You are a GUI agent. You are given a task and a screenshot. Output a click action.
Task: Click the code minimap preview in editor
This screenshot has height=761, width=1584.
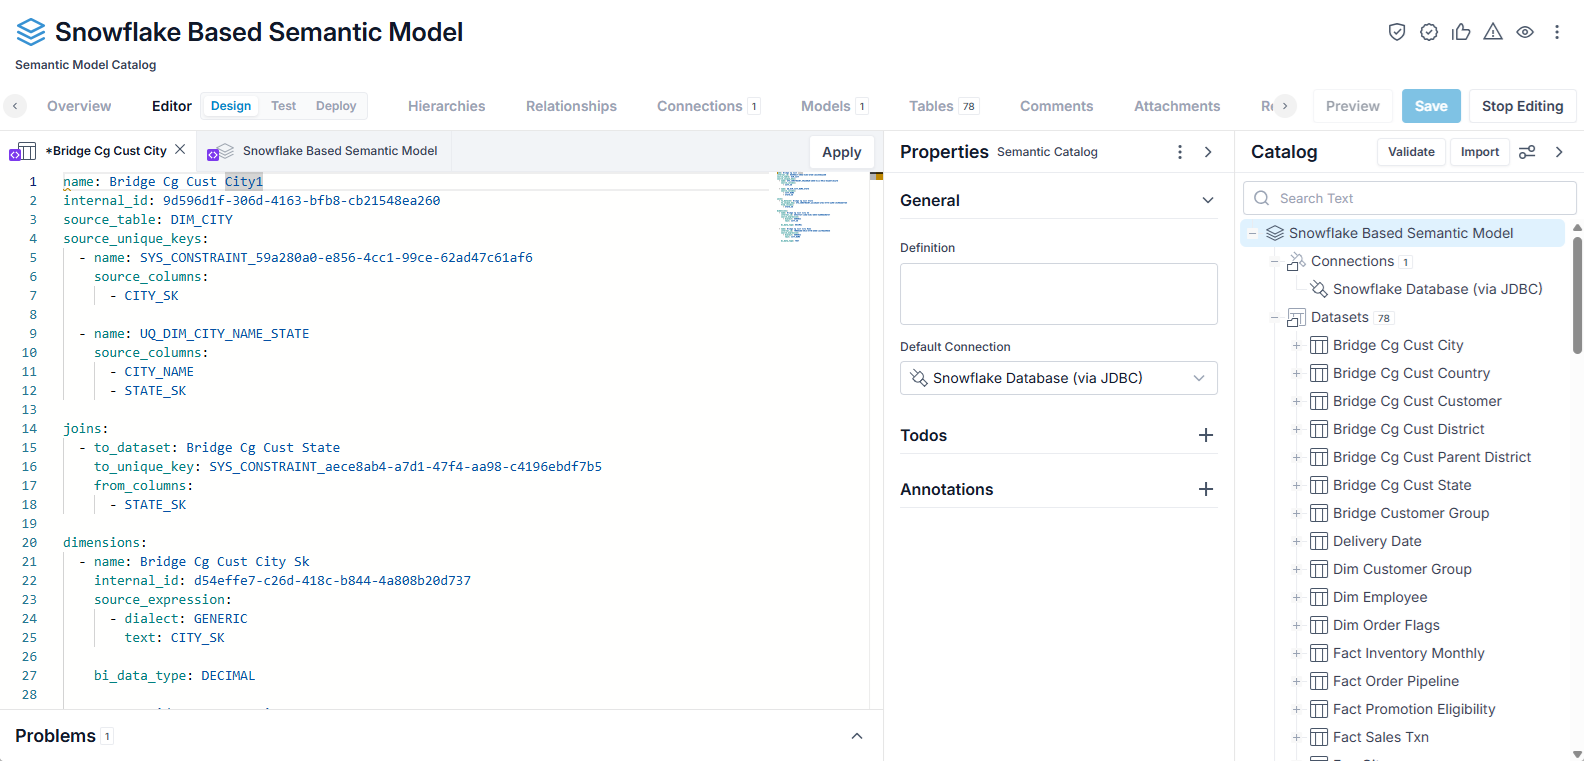tap(812, 207)
